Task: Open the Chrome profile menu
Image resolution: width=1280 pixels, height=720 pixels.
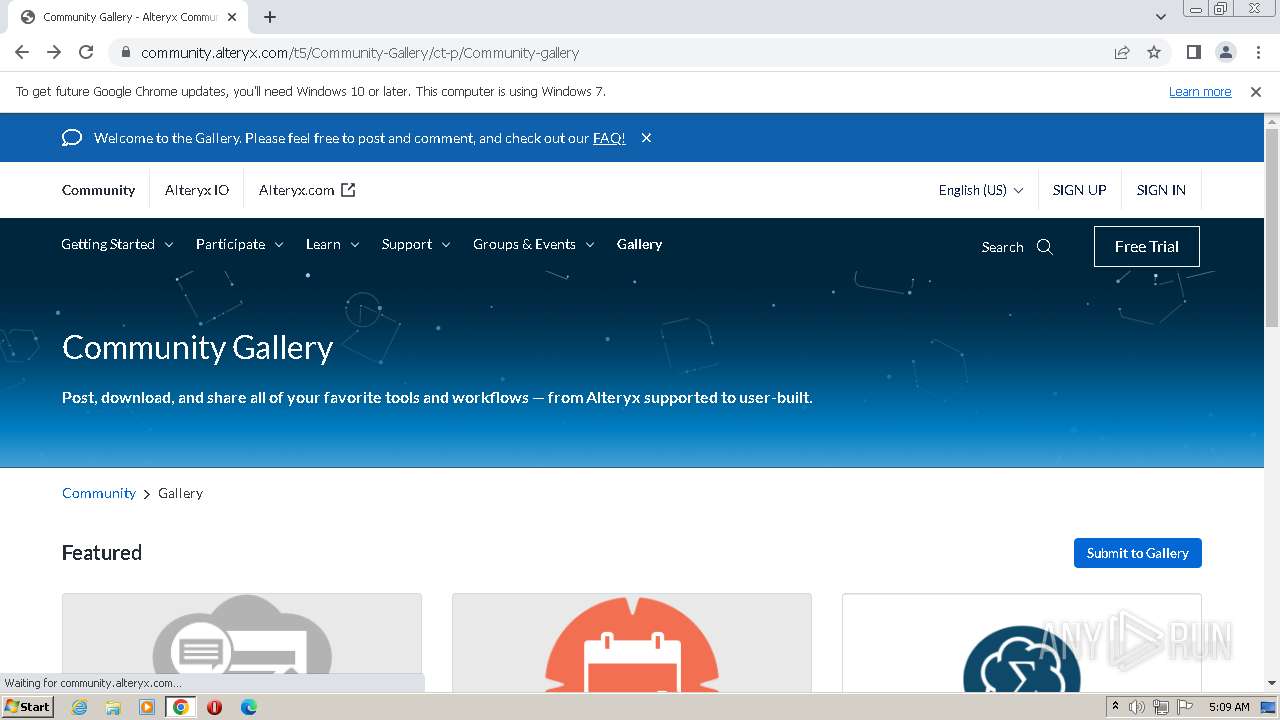Action: pos(1225,52)
